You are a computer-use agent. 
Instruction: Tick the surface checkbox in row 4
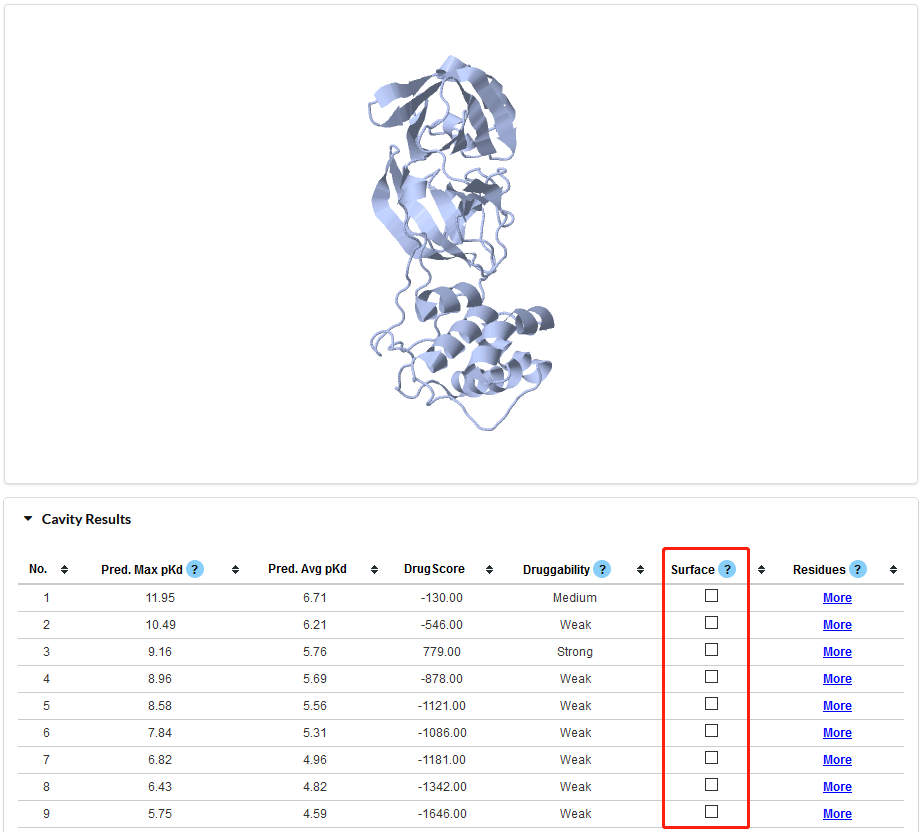(711, 677)
